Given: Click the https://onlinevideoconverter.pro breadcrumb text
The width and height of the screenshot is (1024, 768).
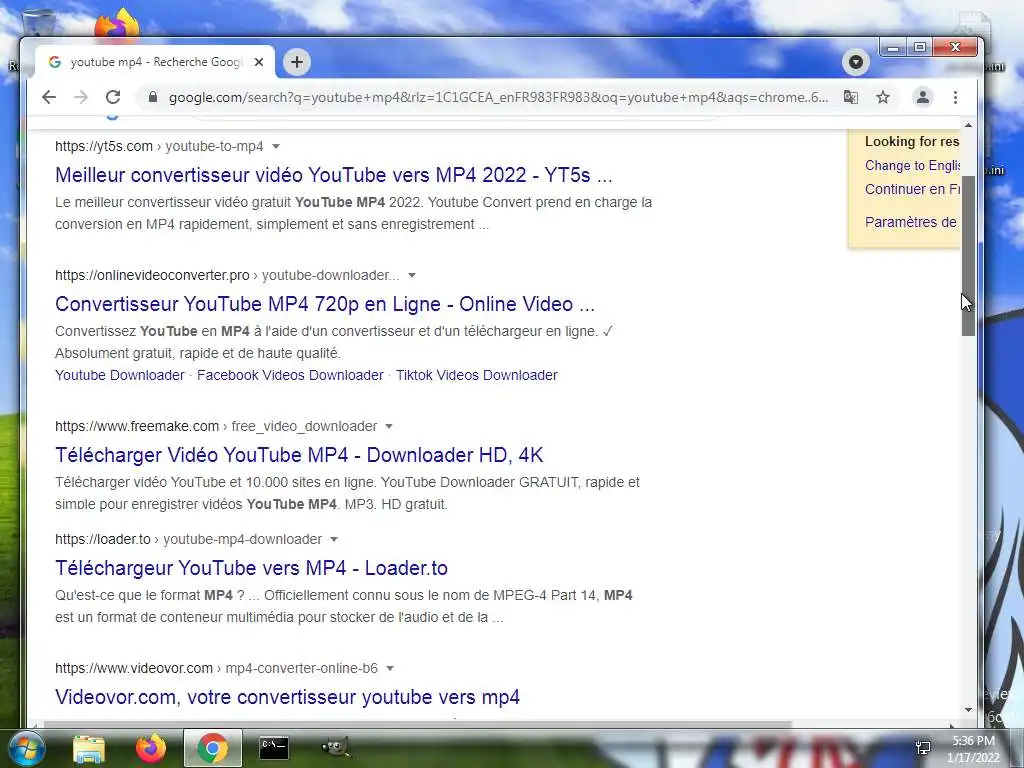Looking at the screenshot, I should 152,276.
